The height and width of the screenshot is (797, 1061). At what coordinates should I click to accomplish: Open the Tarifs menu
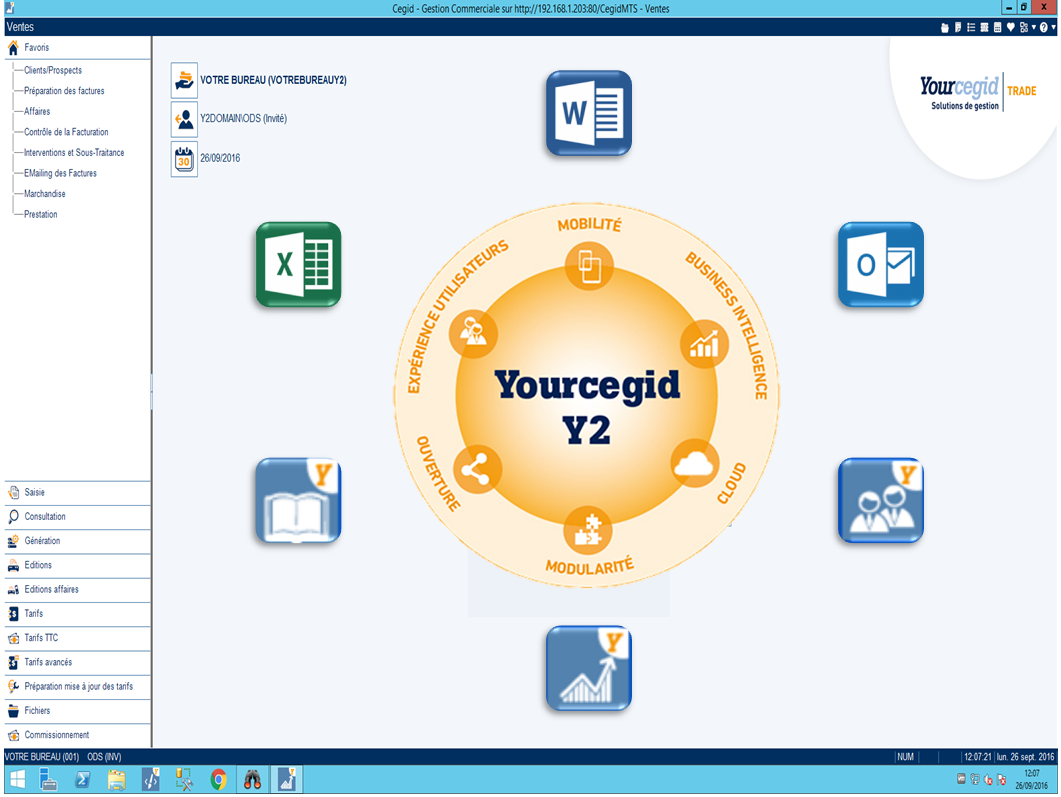tap(77, 614)
